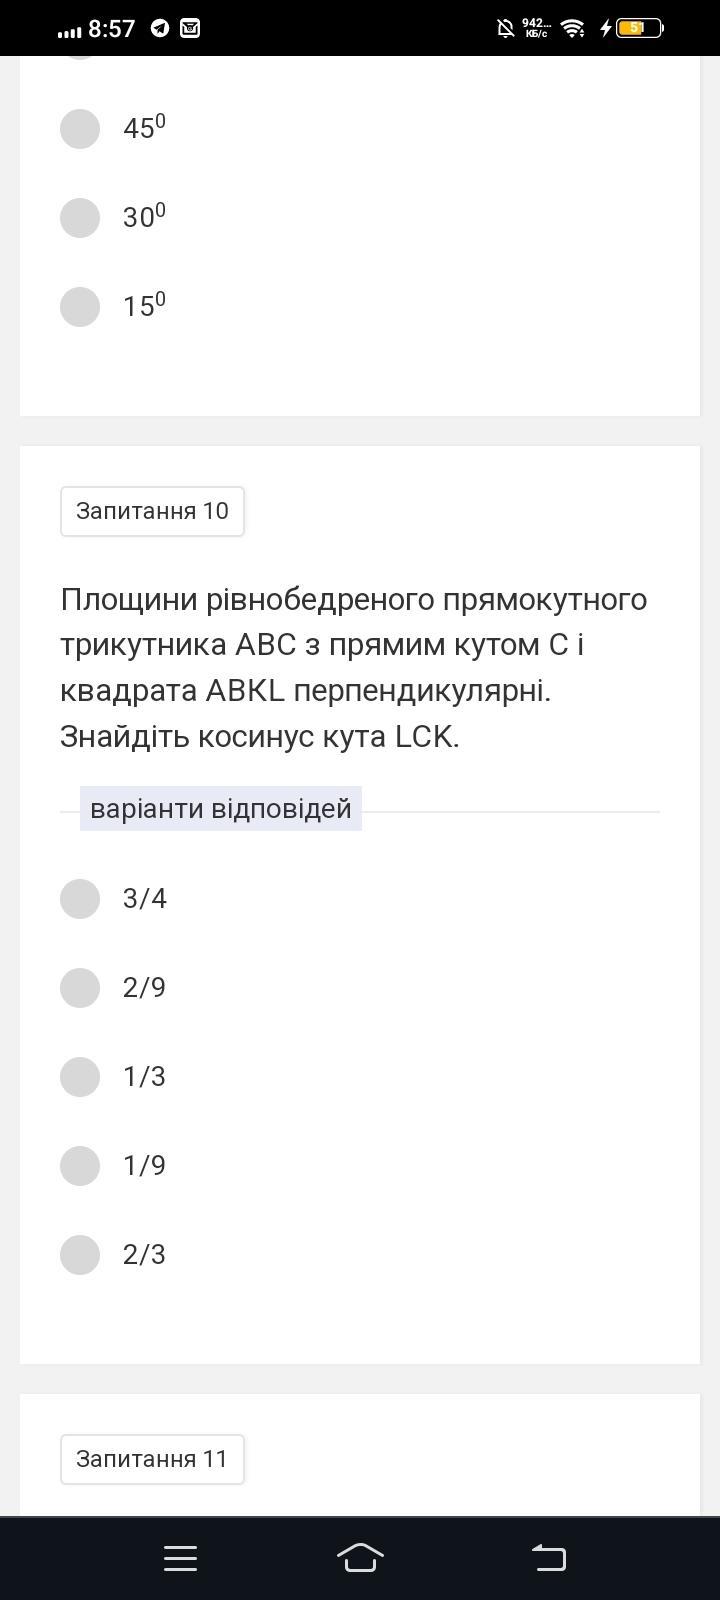This screenshot has width=720, height=1600.
Task: Tap the Telegram notification icon in status bar
Action: pyautogui.click(x=160, y=28)
